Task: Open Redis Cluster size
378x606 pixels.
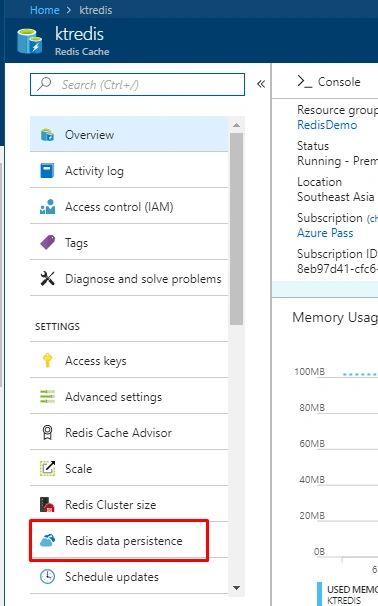Action: click(129, 504)
